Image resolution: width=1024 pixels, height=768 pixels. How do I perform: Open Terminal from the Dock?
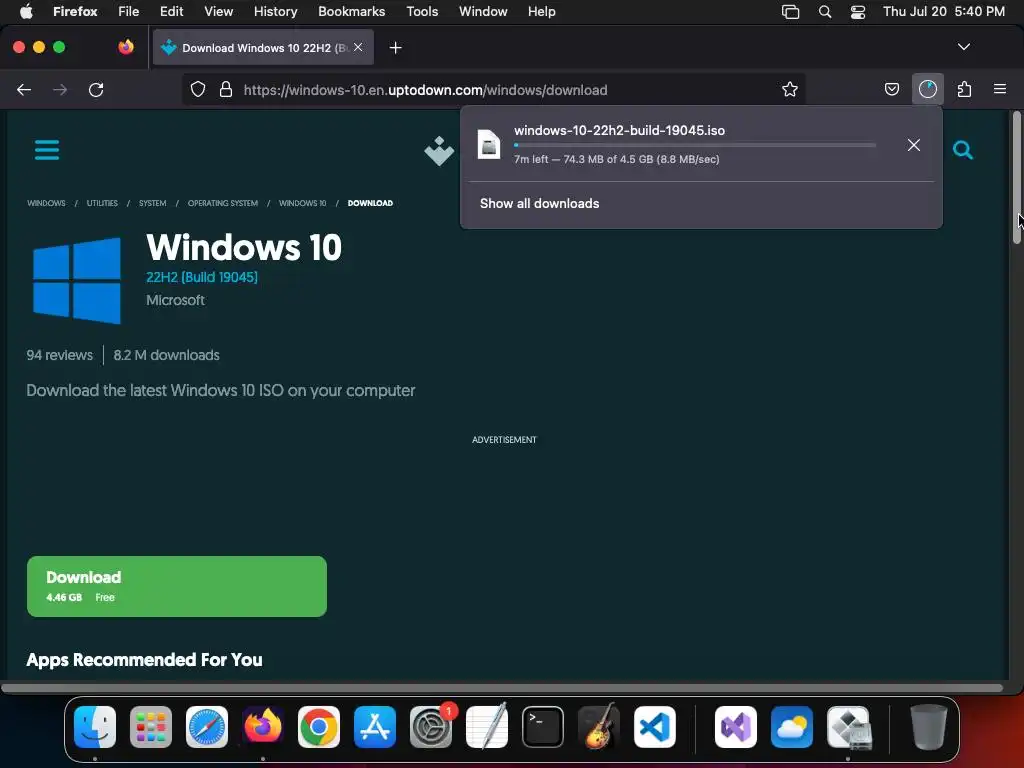[x=543, y=727]
